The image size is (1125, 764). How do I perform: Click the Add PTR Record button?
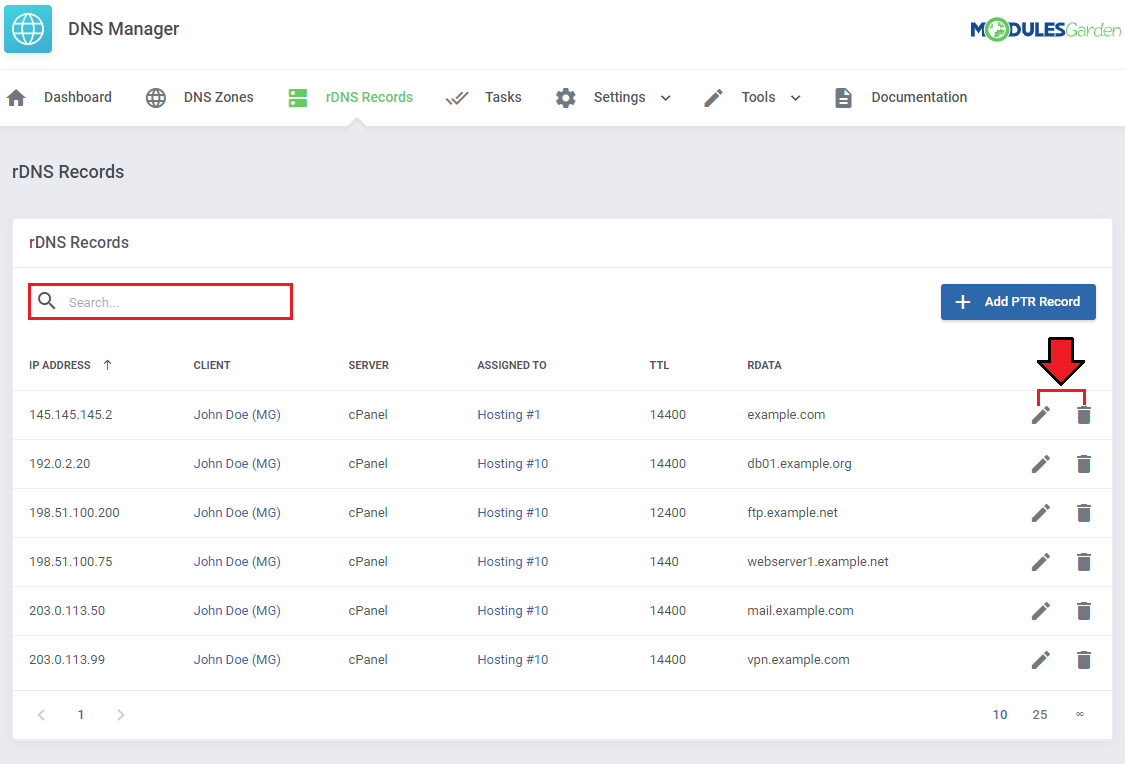[x=1018, y=302]
